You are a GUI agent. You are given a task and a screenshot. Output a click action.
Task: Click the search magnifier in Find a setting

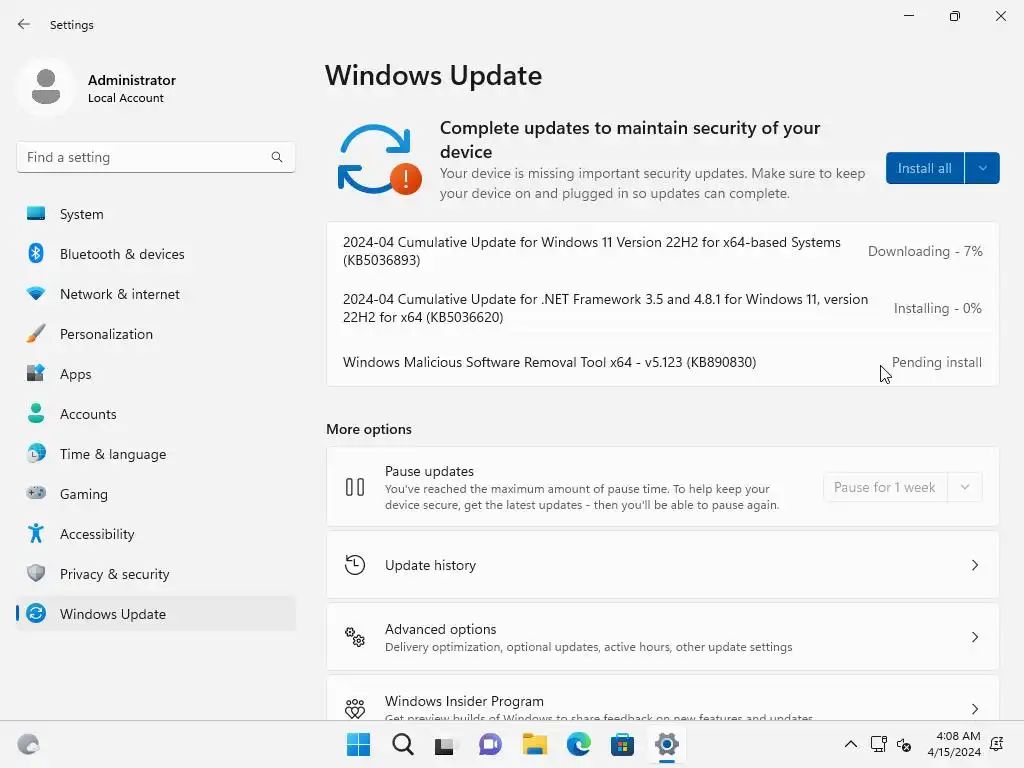click(277, 157)
